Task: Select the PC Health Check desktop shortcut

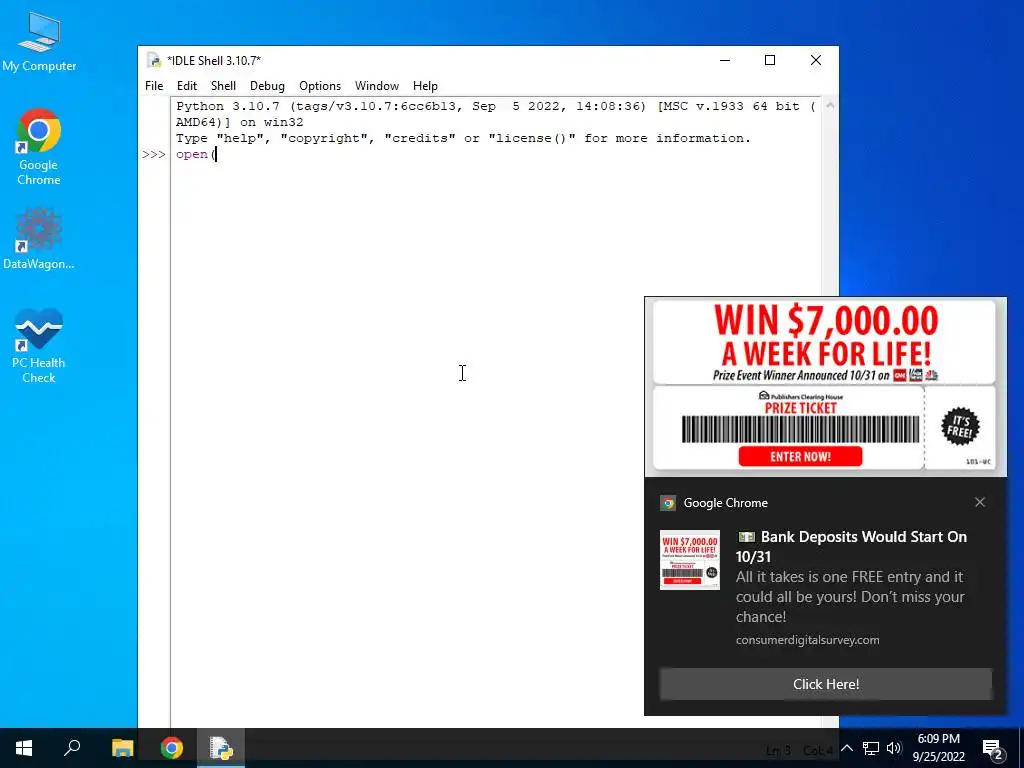Action: (39, 346)
